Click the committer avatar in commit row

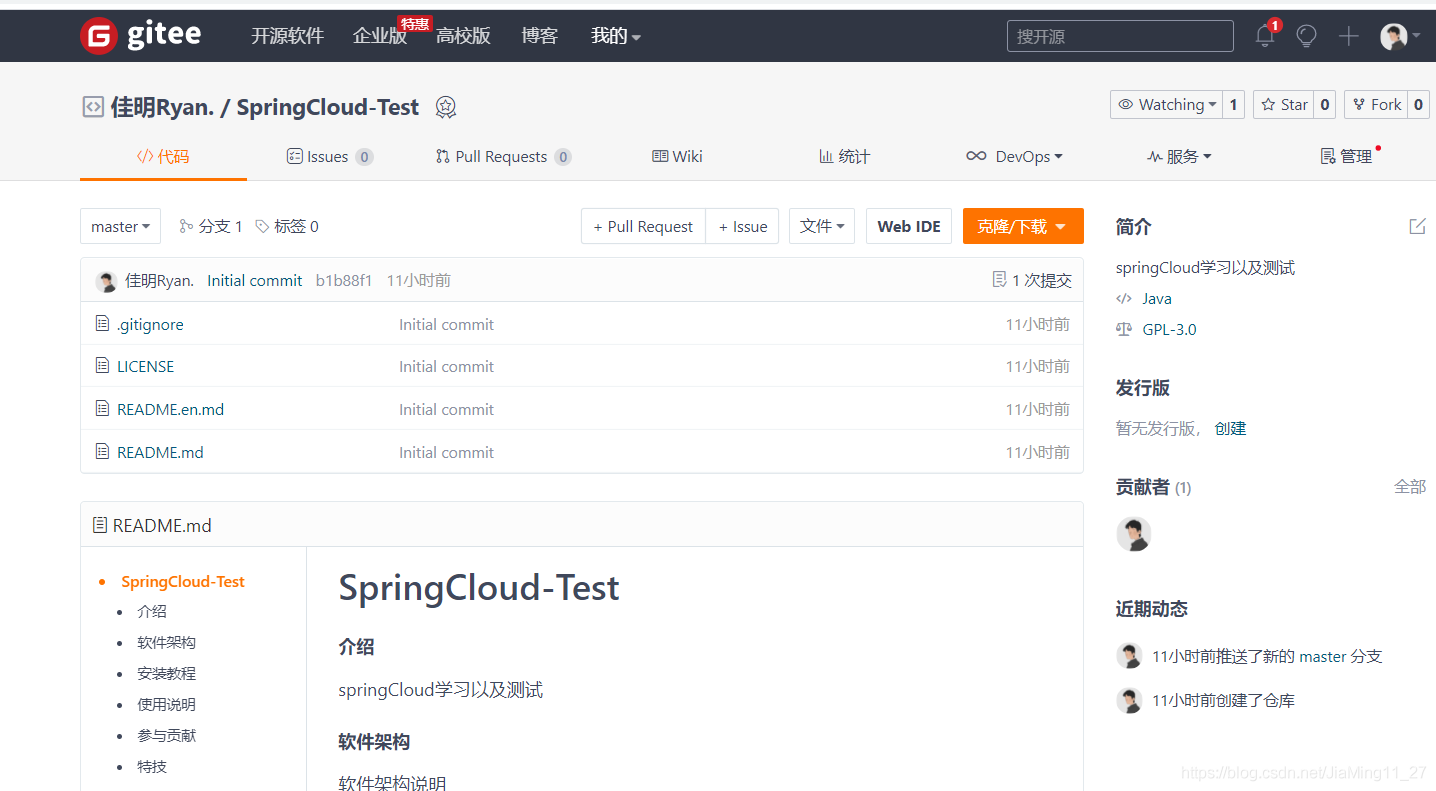(x=106, y=281)
